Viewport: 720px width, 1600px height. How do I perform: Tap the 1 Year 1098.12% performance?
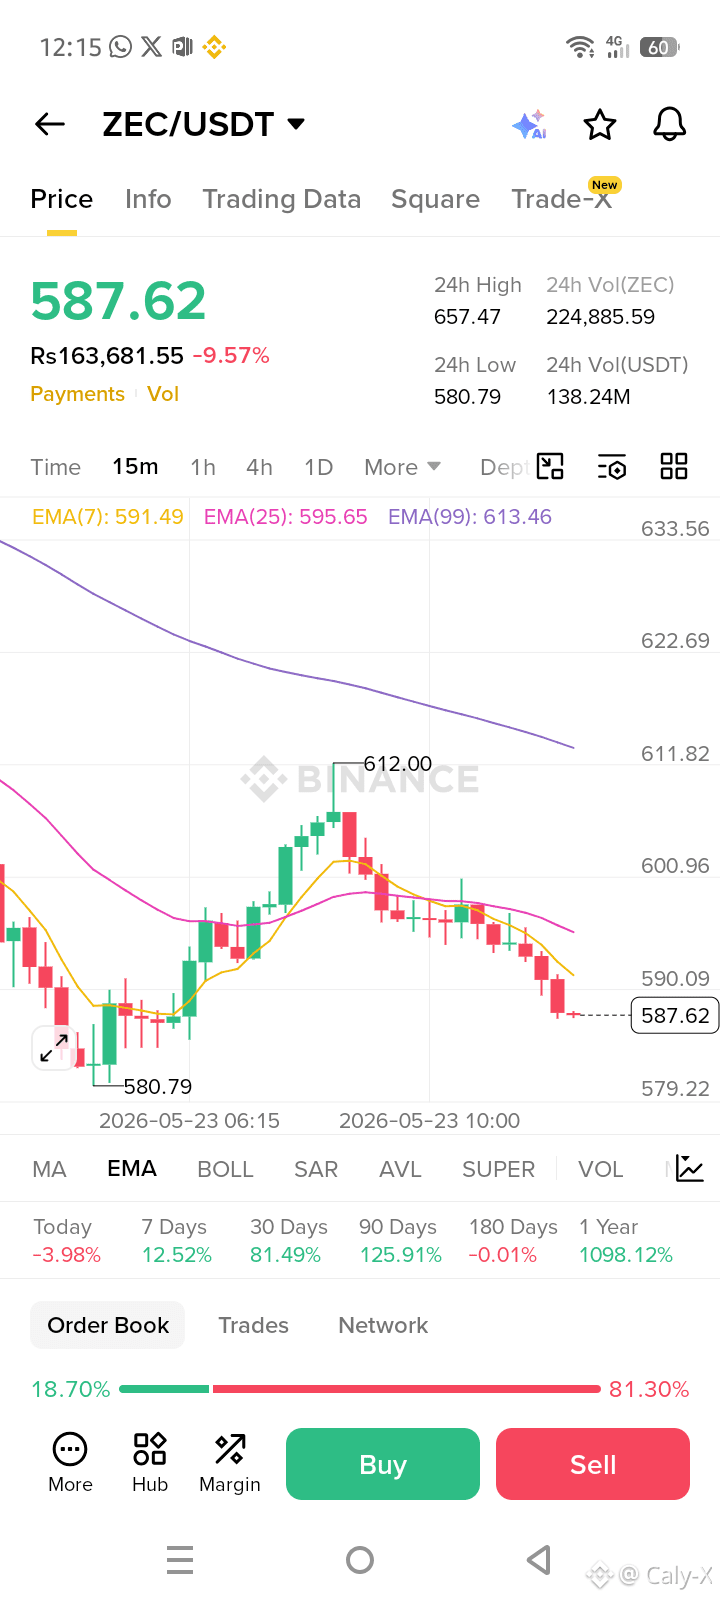tap(626, 1240)
